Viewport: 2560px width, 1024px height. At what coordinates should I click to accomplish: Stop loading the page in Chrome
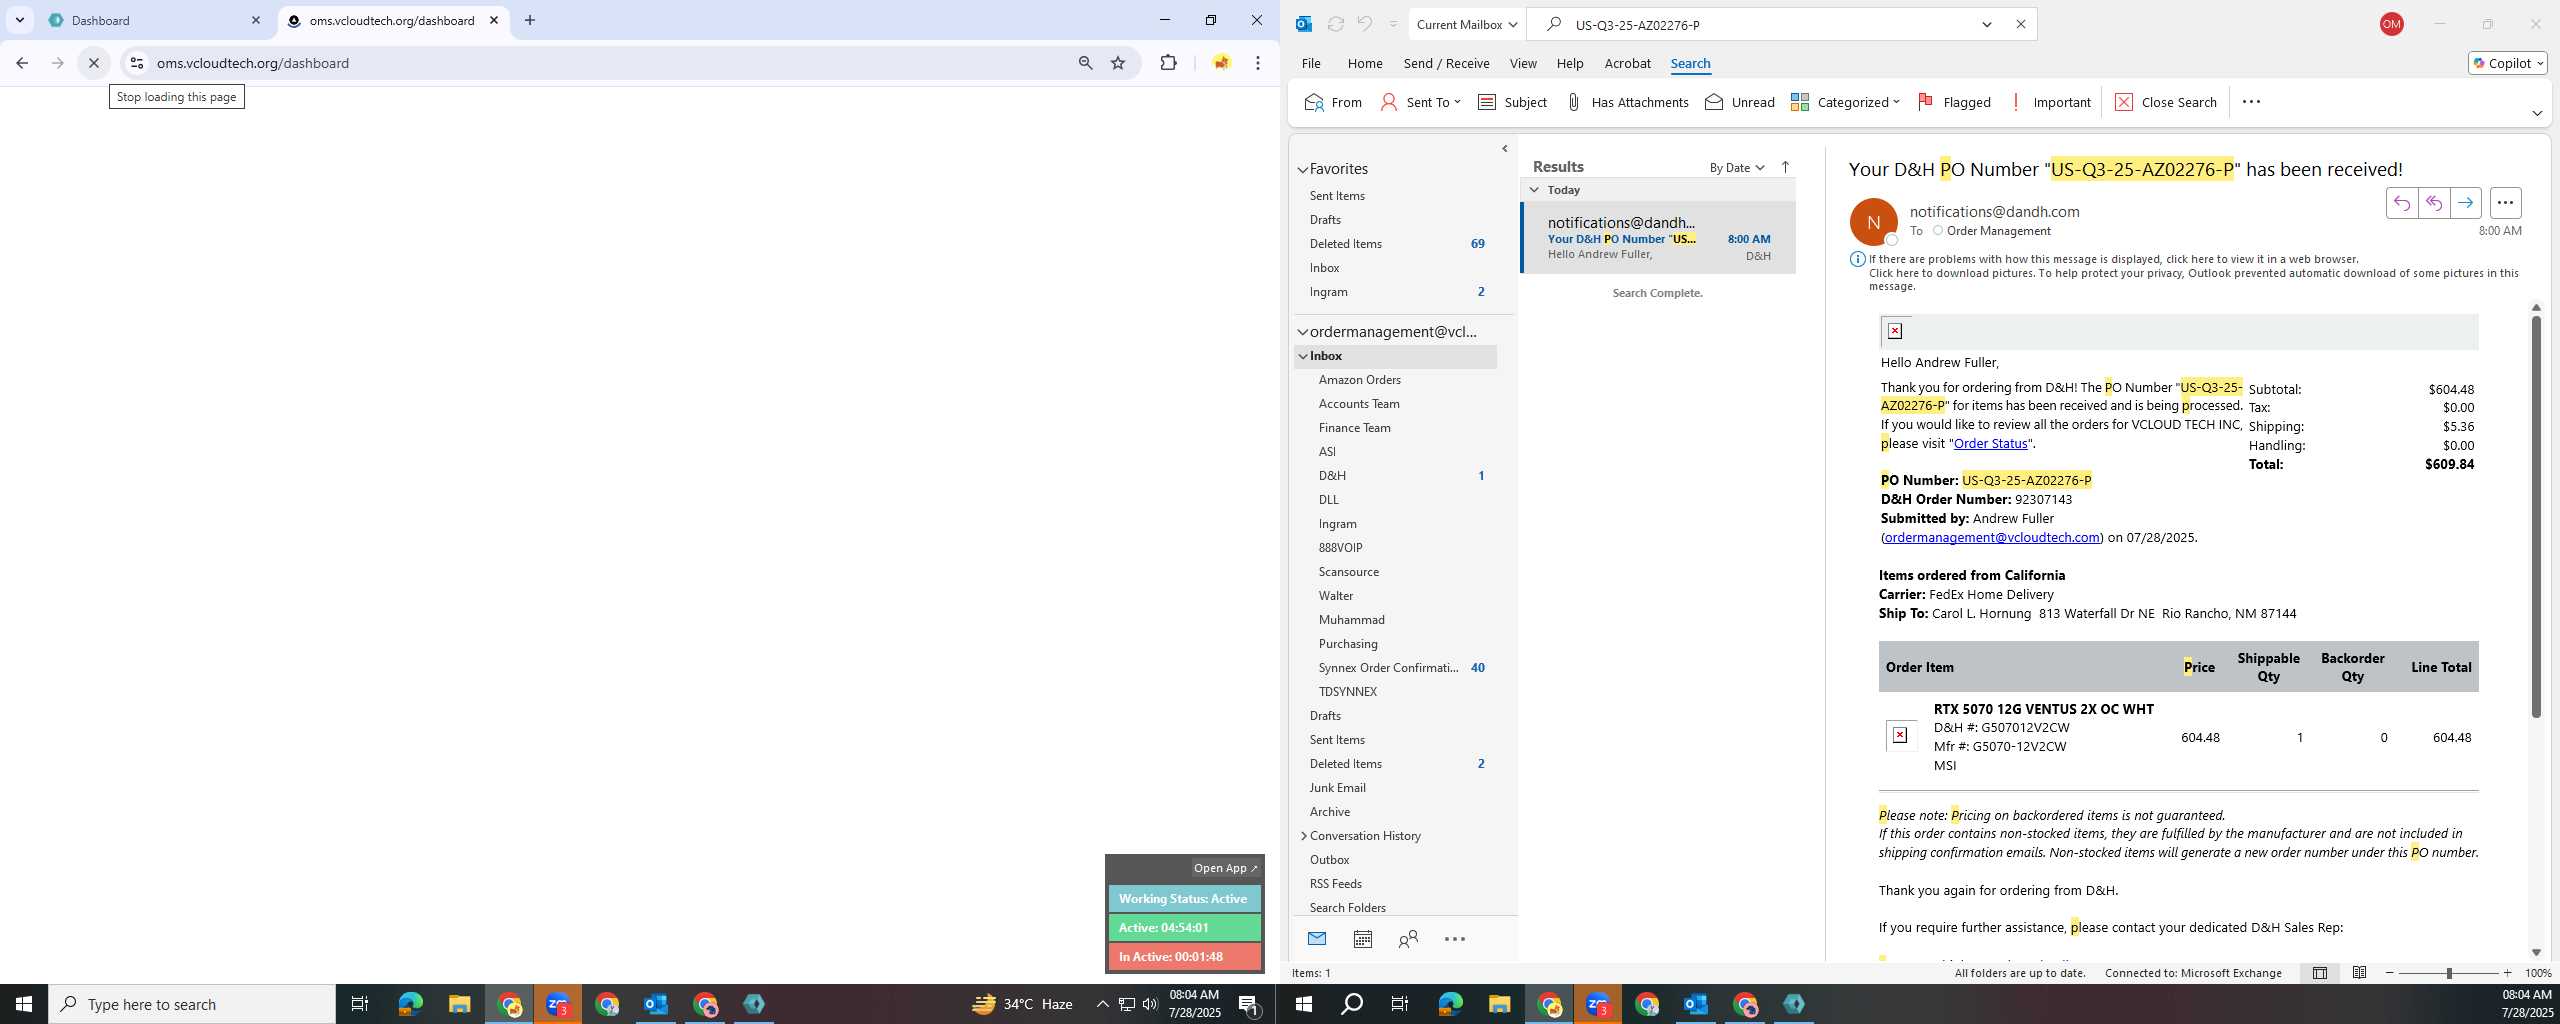click(93, 63)
